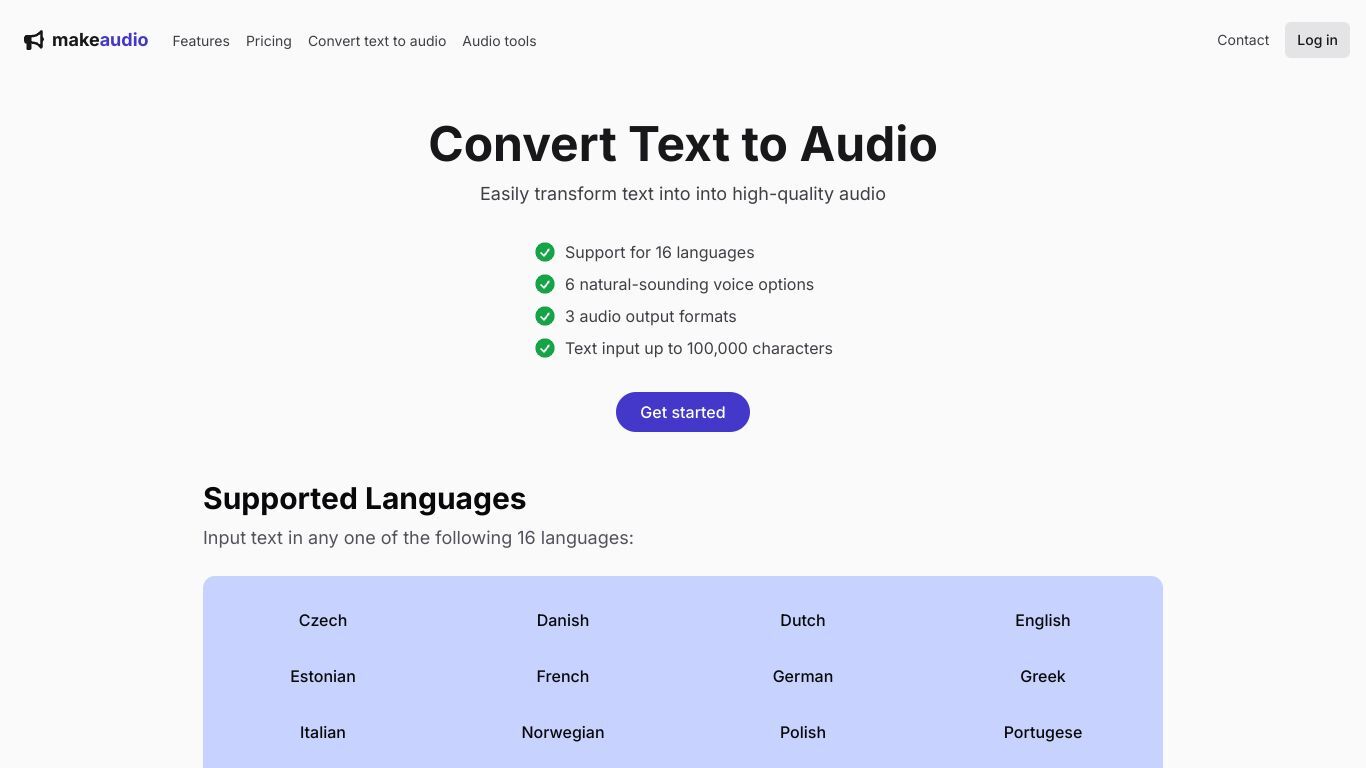Open the Features menu item
Image resolution: width=1366 pixels, height=768 pixels.
tap(201, 41)
